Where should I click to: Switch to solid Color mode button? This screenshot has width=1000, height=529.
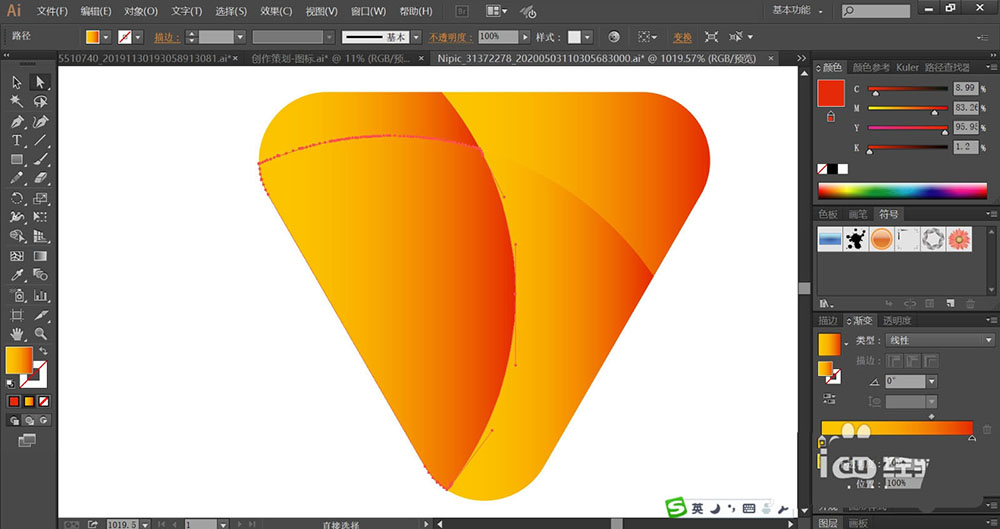click(x=13, y=401)
